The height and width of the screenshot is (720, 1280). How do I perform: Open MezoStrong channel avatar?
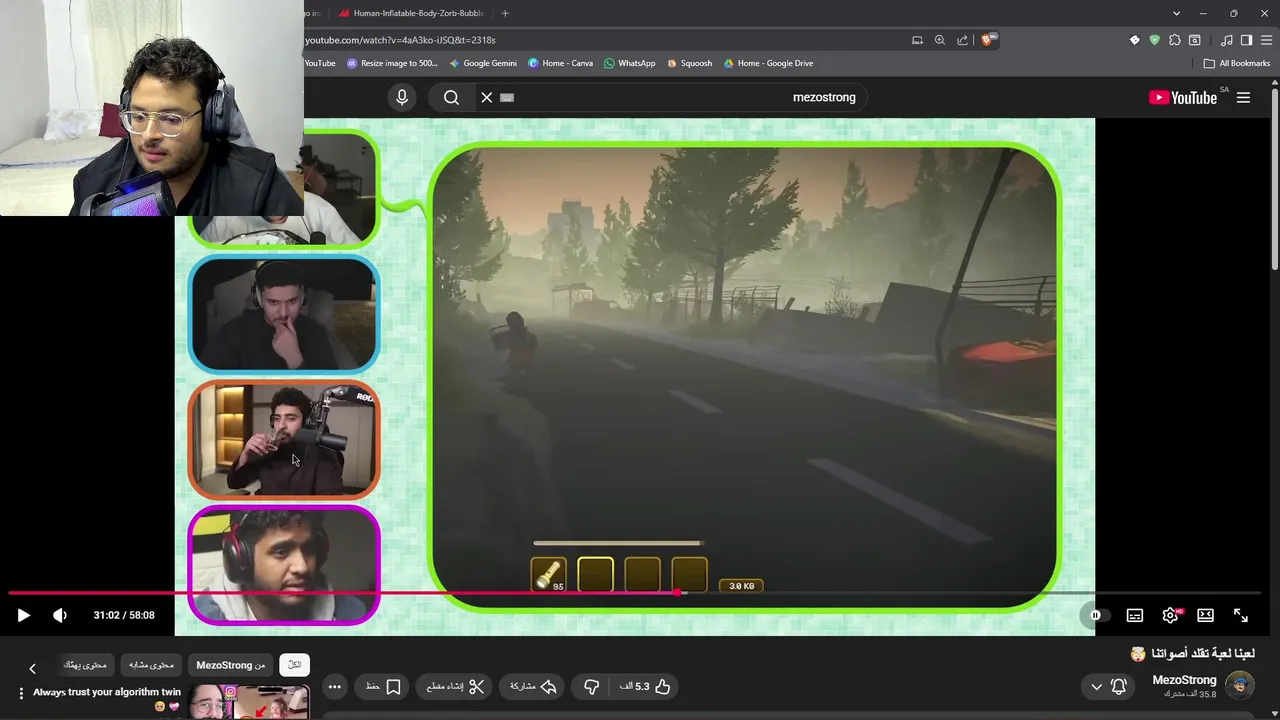point(1240,686)
